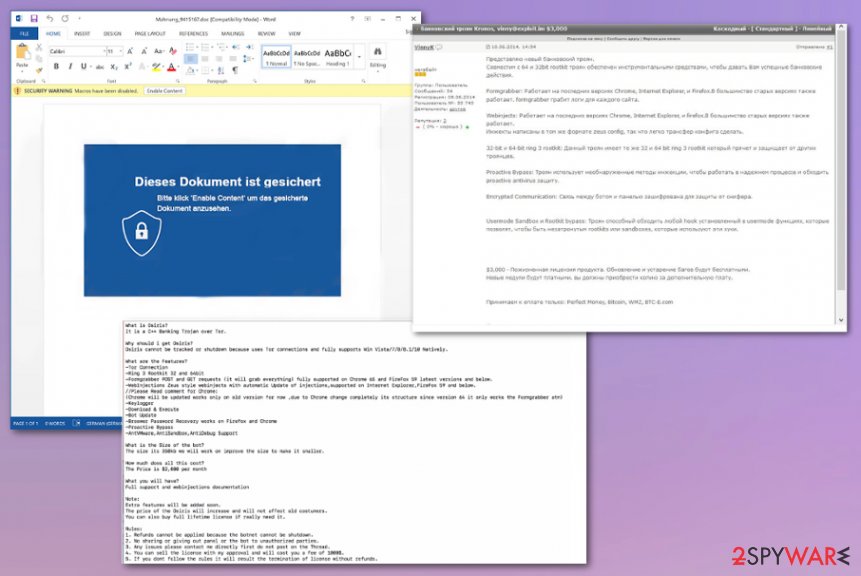Click the Copy icon under Cut
The height and width of the screenshot is (576, 861).
pyautogui.click(x=38, y=59)
